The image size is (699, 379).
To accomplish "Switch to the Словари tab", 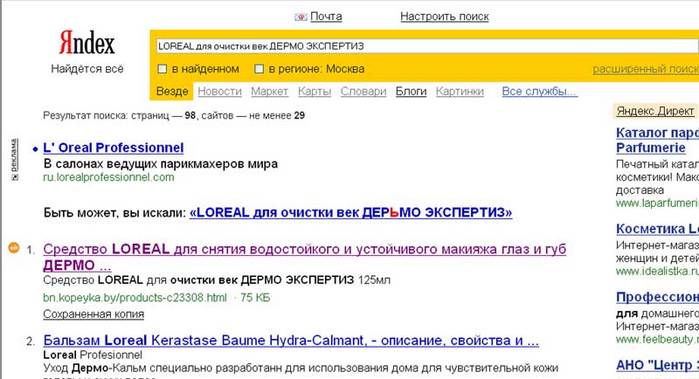I will pyautogui.click(x=363, y=91).
